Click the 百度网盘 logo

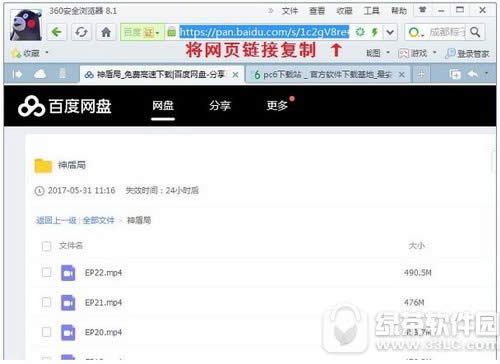[65, 106]
